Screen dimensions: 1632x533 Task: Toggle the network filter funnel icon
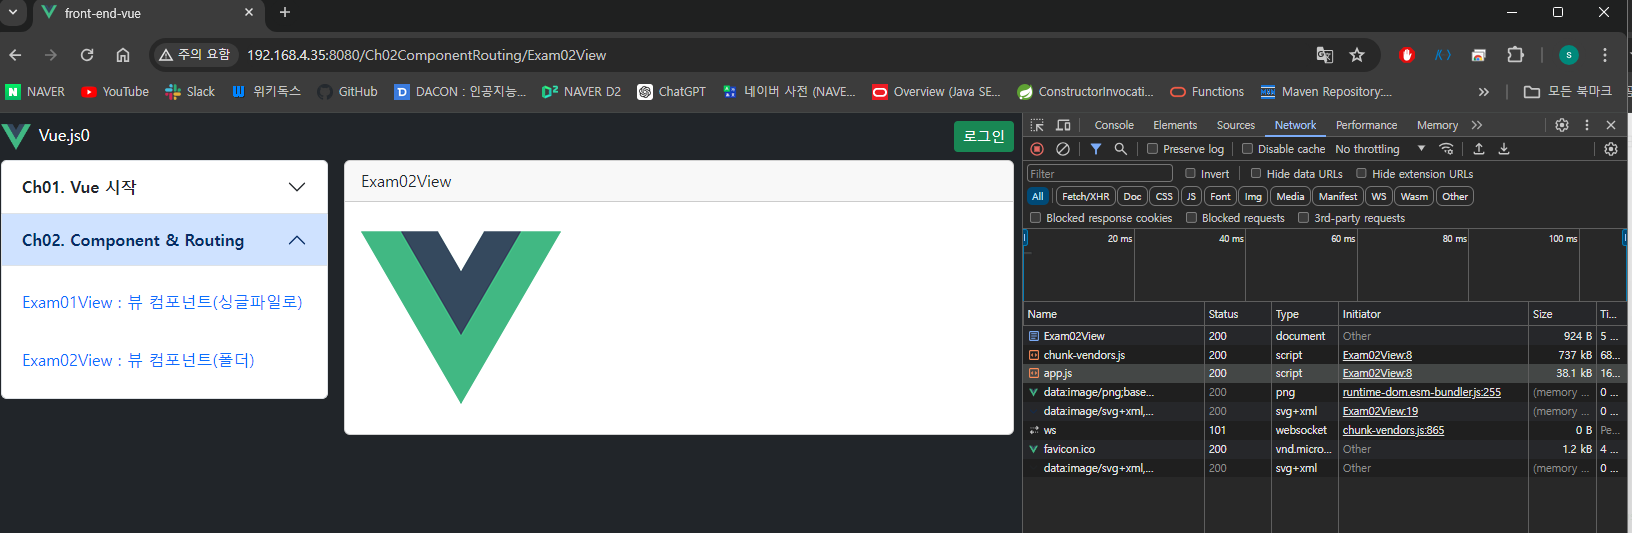pos(1096,149)
